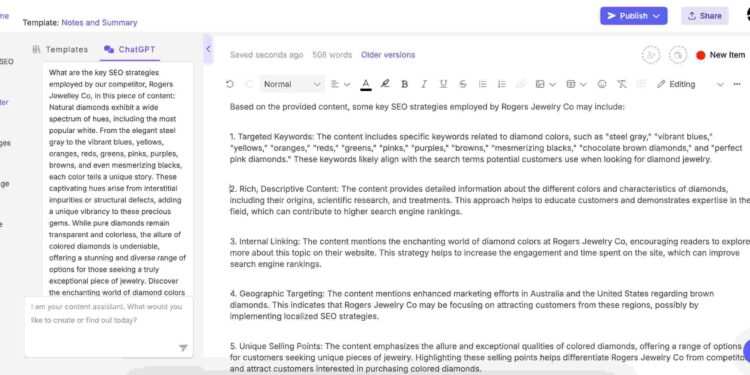Click the Publish button
This screenshot has width=750, height=375.
coord(633,16)
